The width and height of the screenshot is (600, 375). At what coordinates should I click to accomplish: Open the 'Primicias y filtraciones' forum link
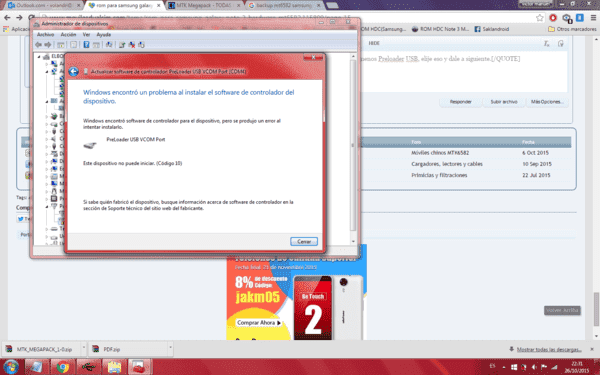[439, 175]
